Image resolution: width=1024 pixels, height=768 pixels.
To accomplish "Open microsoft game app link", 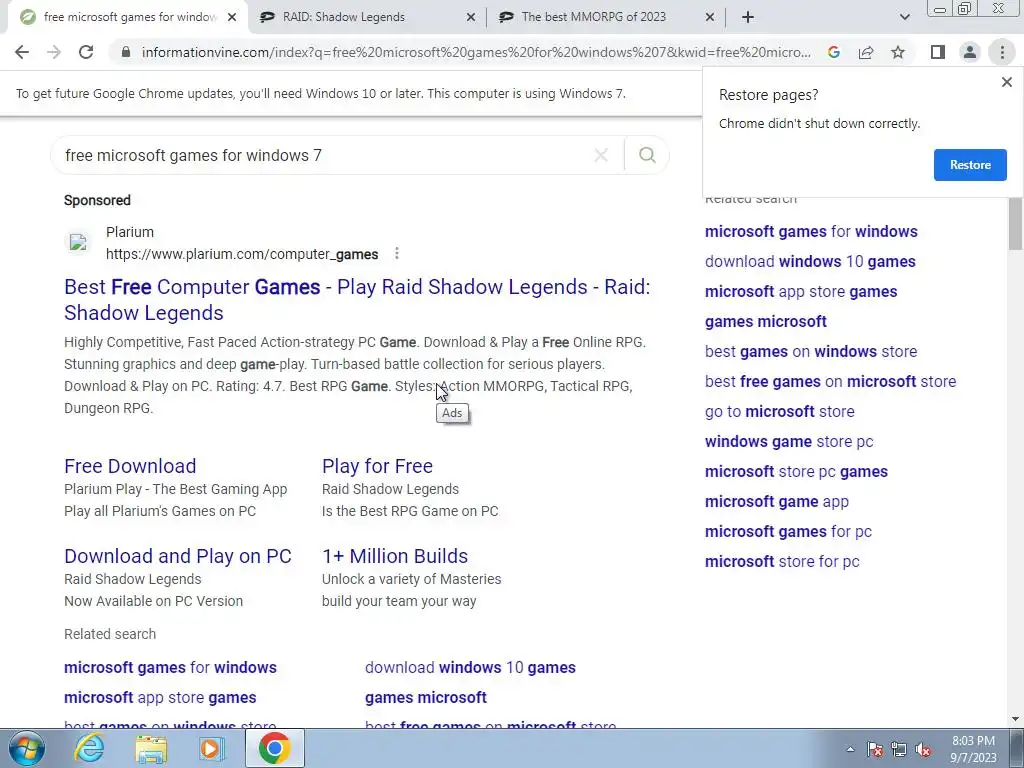I will pyautogui.click(x=776, y=502).
